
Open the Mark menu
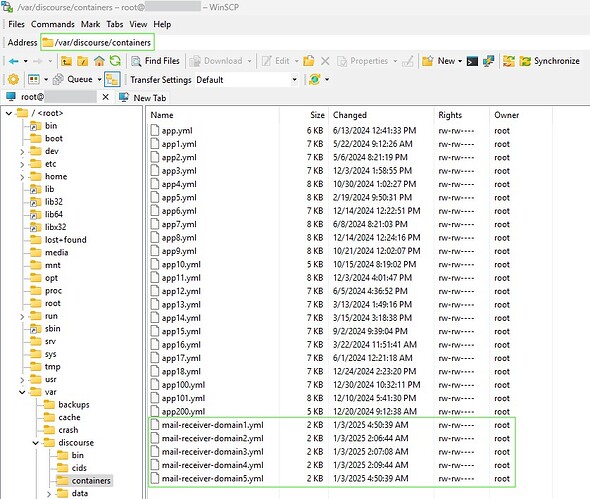tap(90, 24)
